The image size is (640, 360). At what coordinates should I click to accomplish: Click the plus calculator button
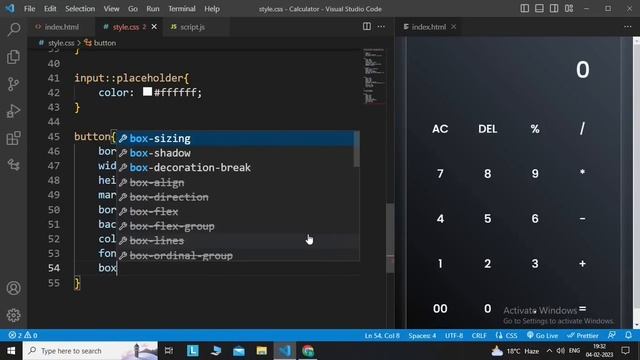click(582, 264)
